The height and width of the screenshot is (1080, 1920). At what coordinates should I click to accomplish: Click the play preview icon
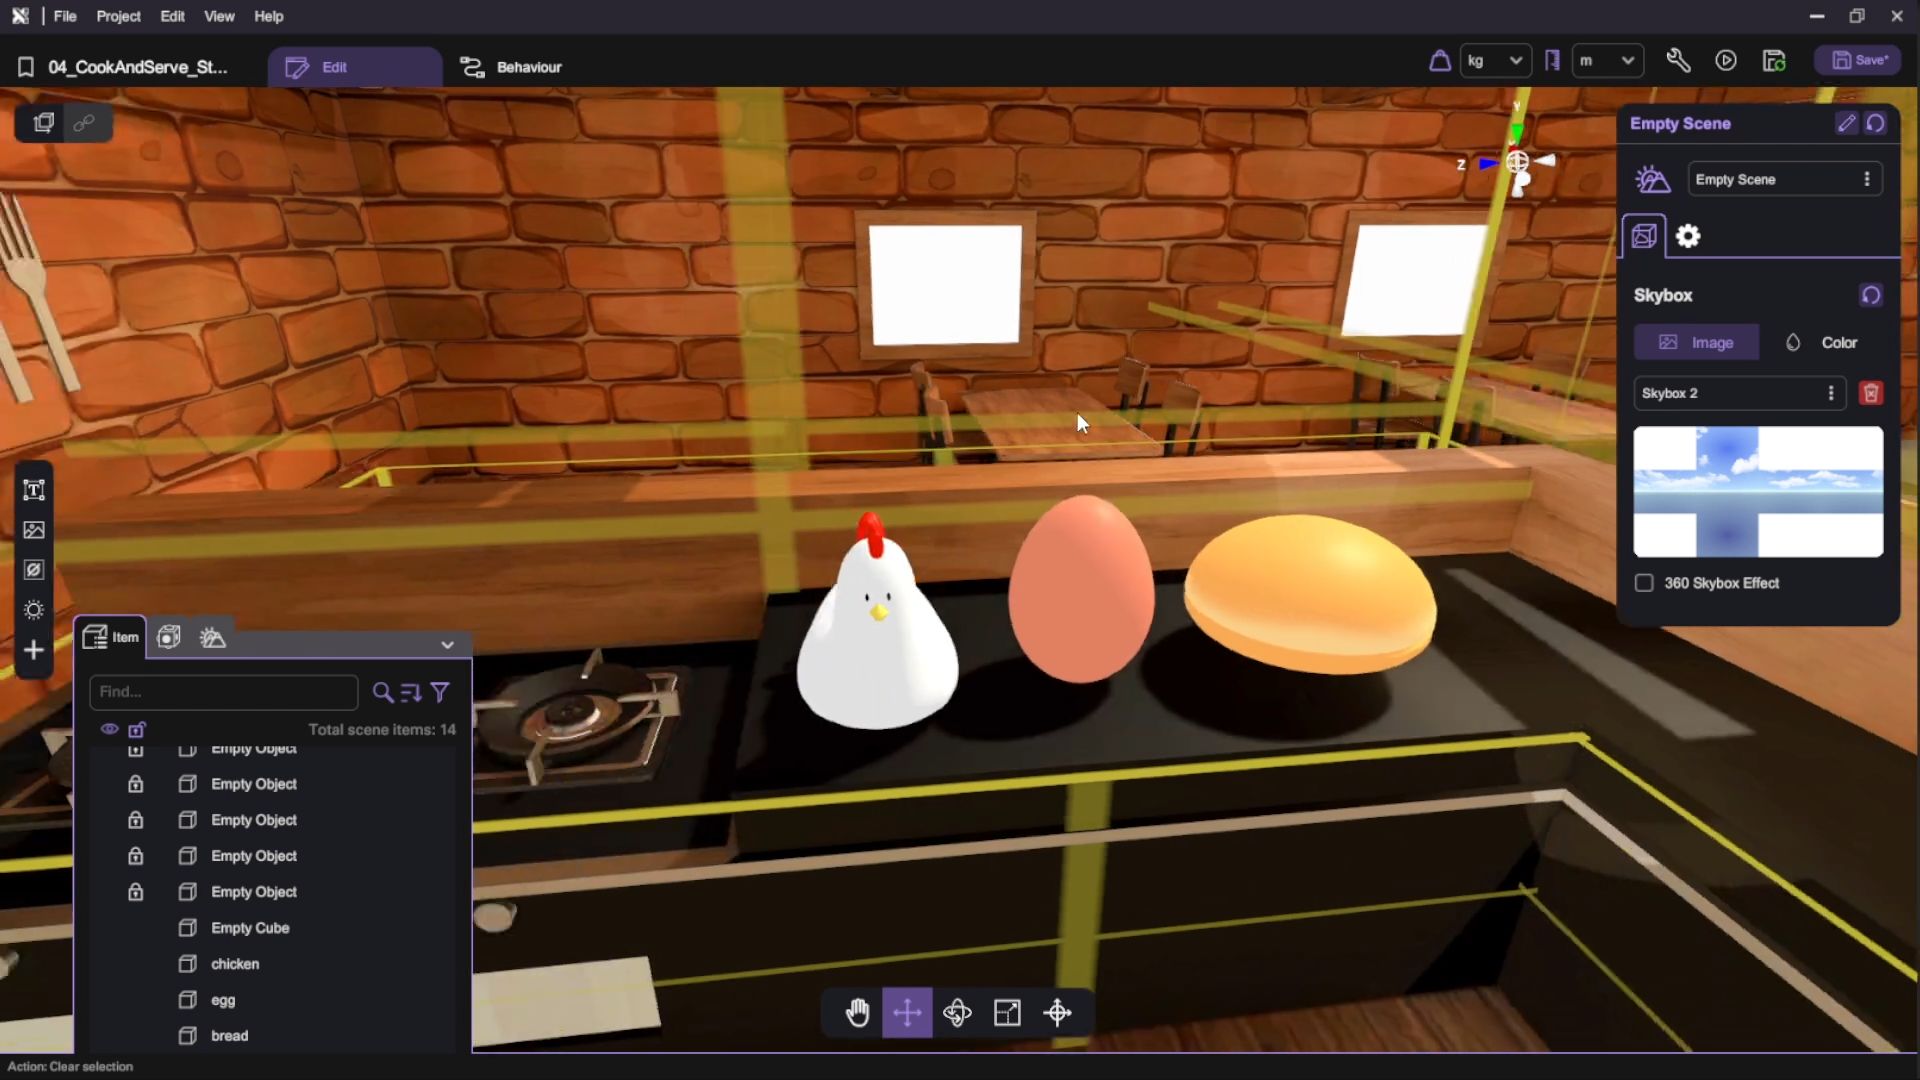pyautogui.click(x=1726, y=61)
